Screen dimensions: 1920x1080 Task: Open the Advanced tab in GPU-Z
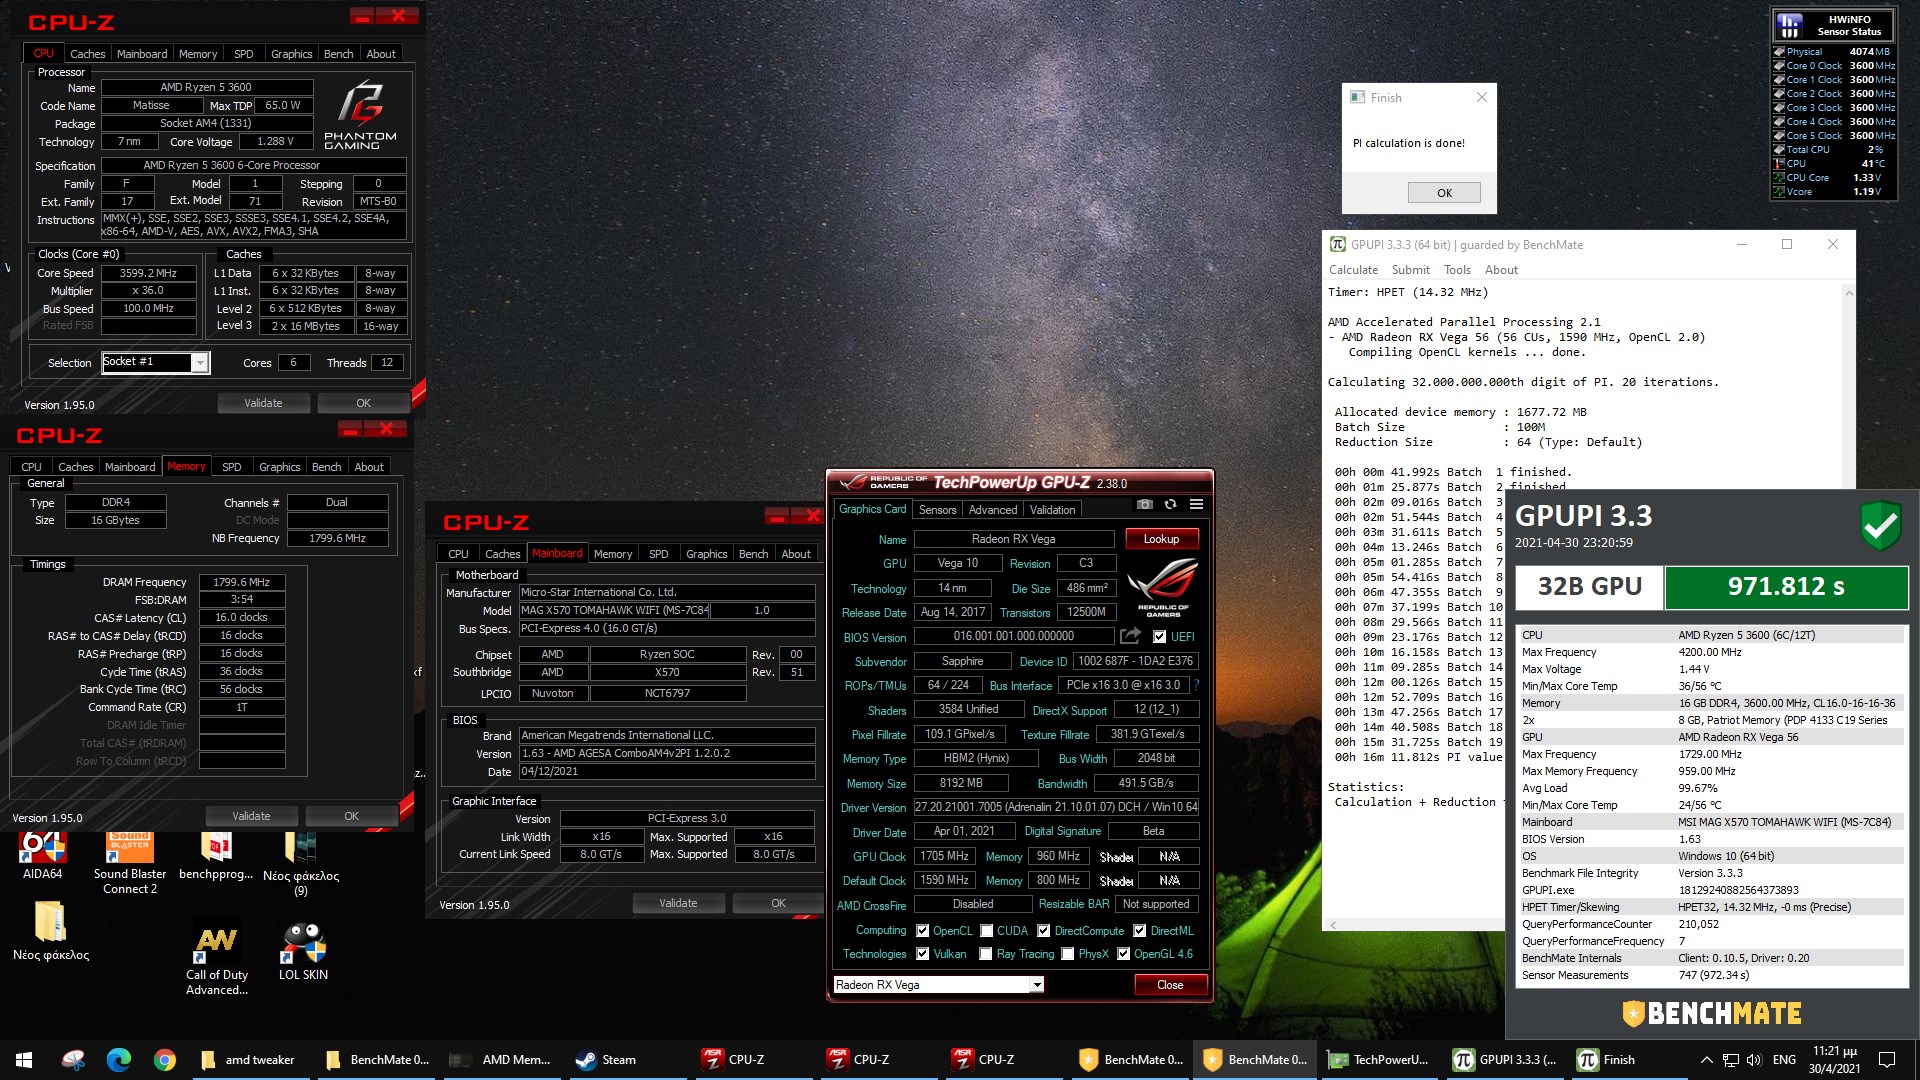(992, 510)
